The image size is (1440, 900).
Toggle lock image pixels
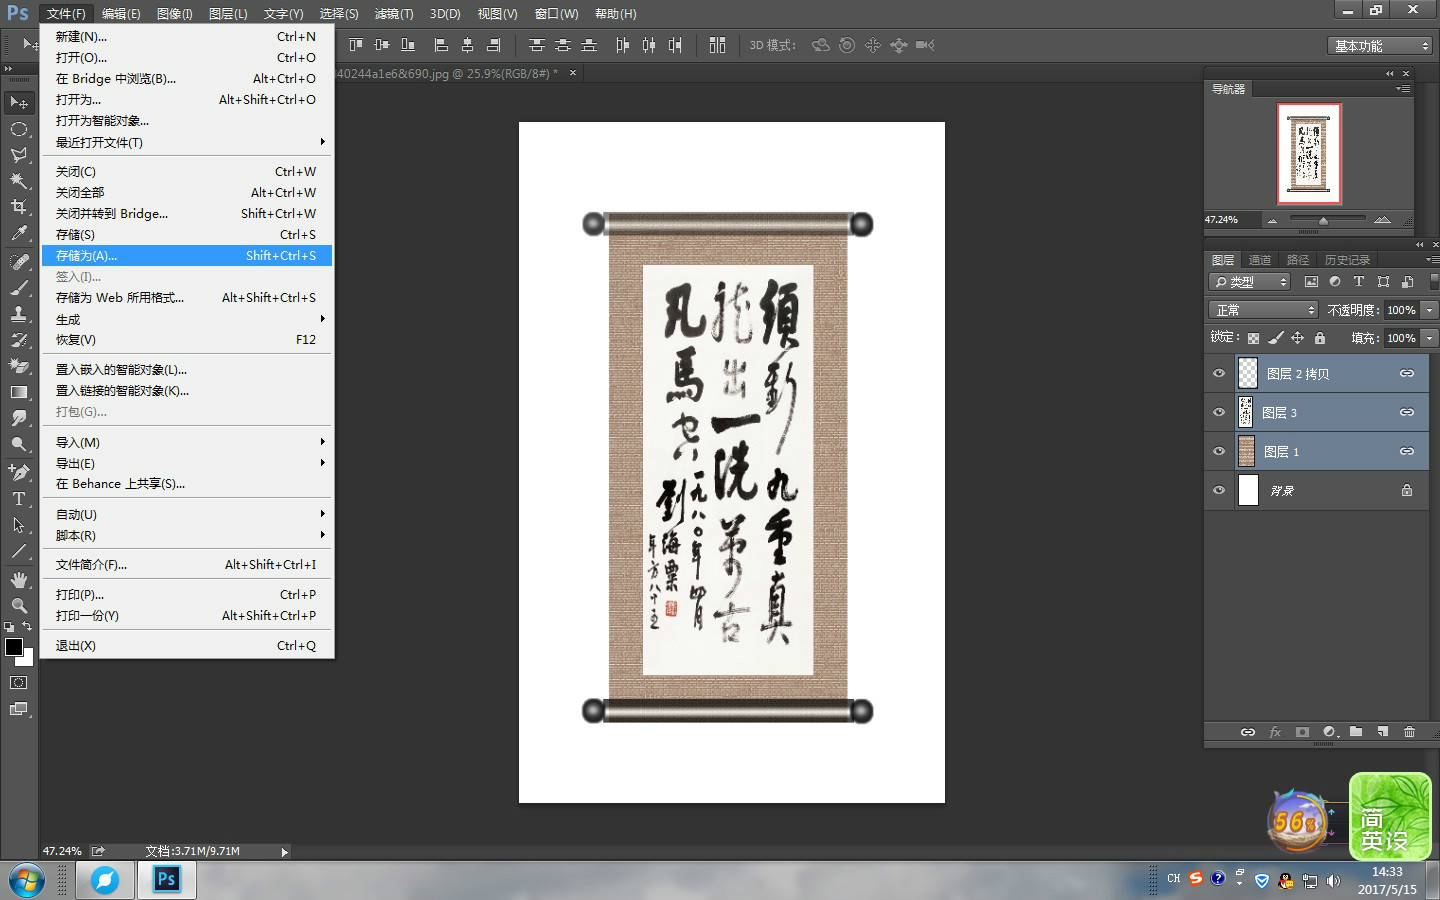coord(1275,338)
